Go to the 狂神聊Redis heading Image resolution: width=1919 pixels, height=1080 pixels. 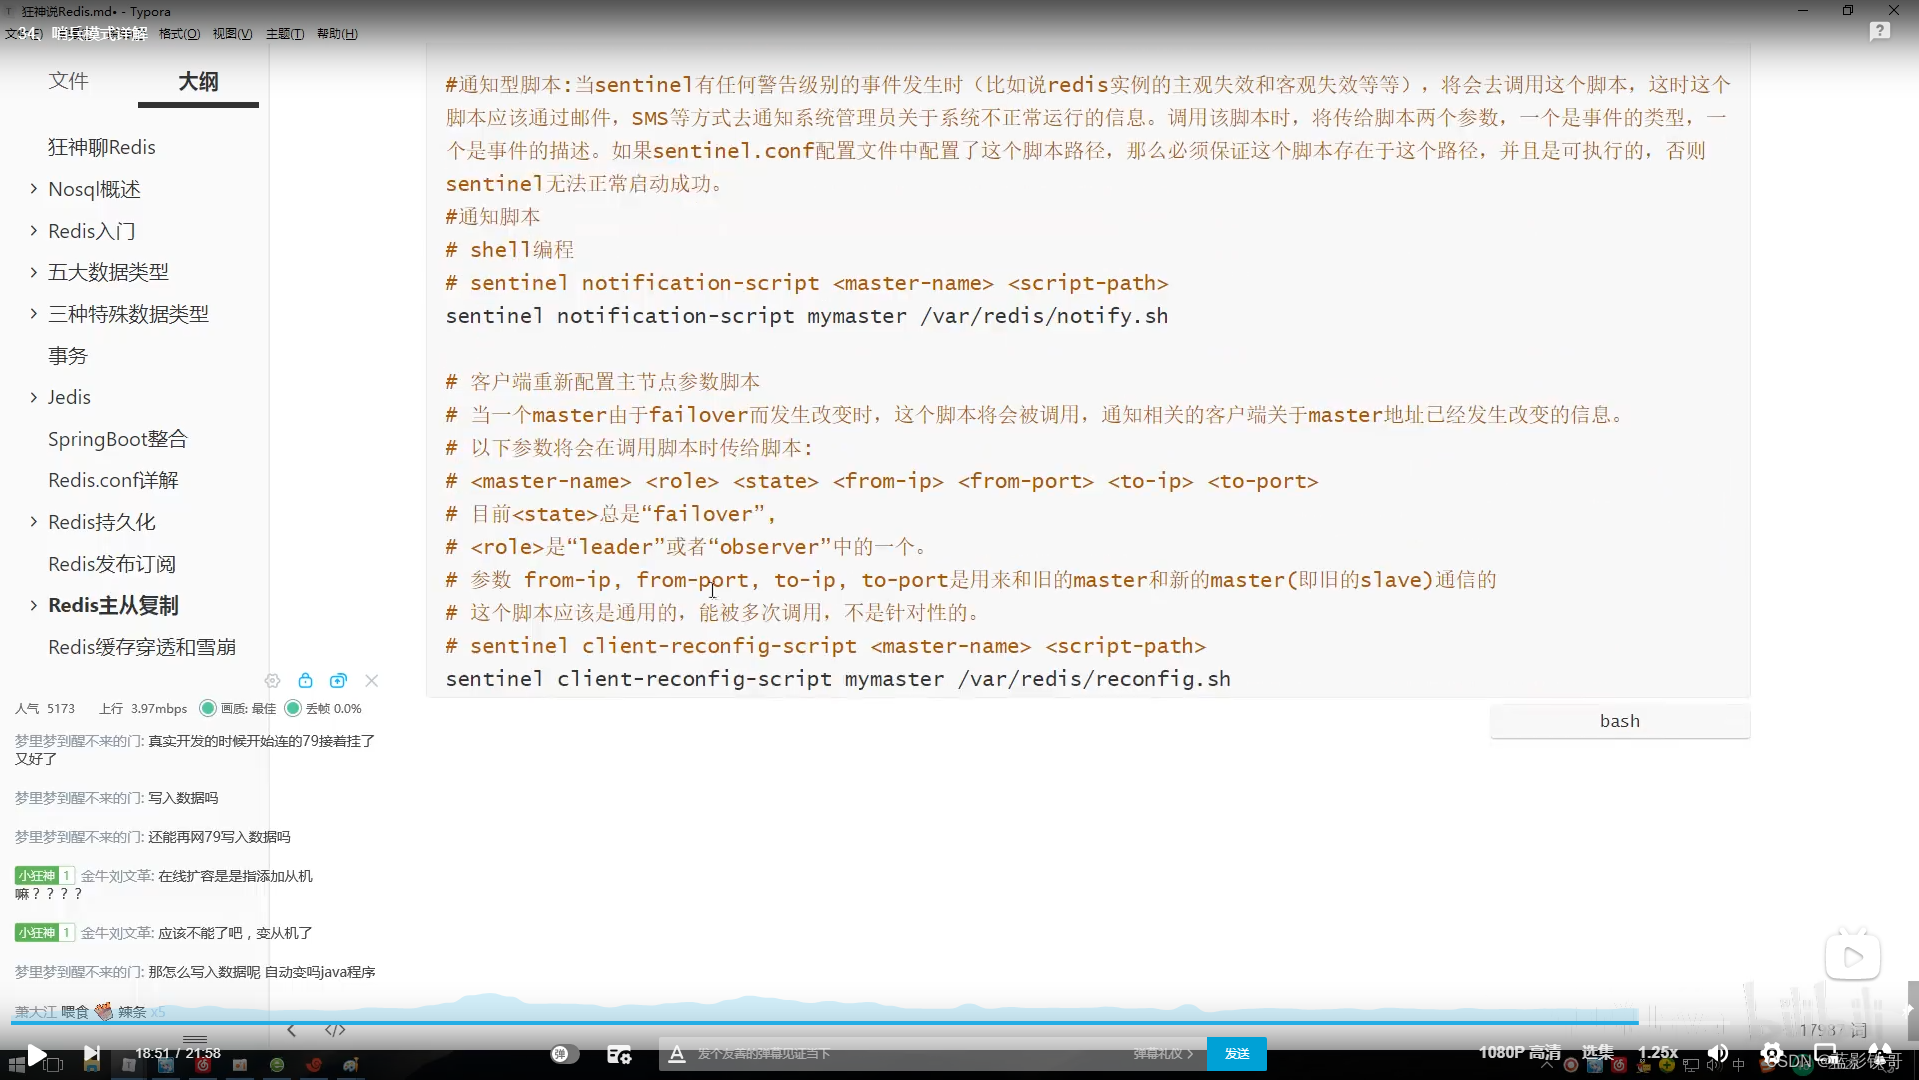[102, 147]
